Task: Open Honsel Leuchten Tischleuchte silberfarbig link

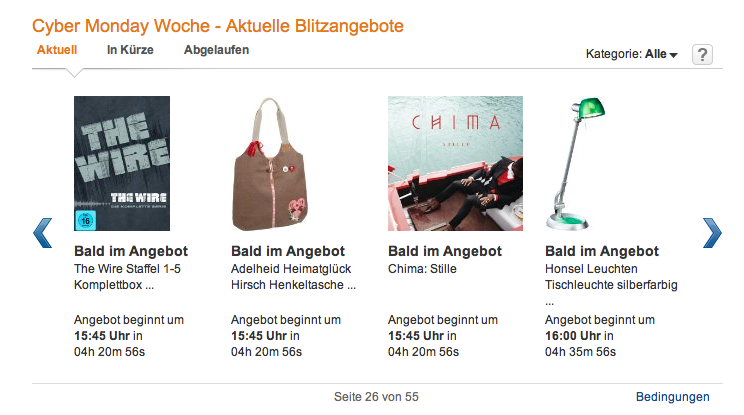Action: tap(611, 285)
